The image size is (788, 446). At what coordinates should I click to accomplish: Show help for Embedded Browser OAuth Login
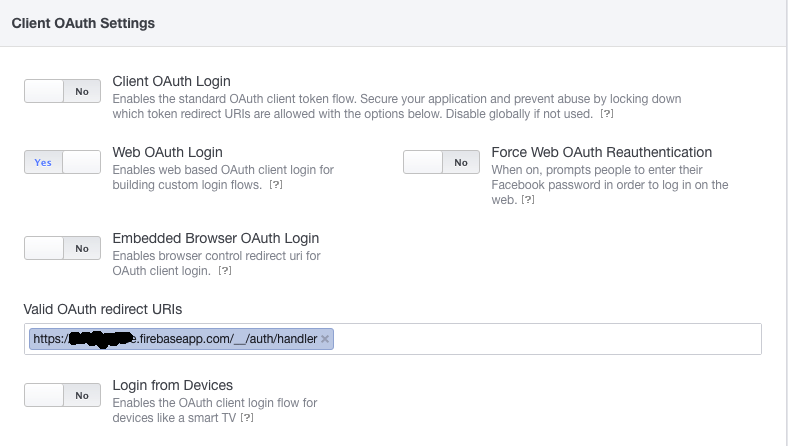pyautogui.click(x=225, y=271)
